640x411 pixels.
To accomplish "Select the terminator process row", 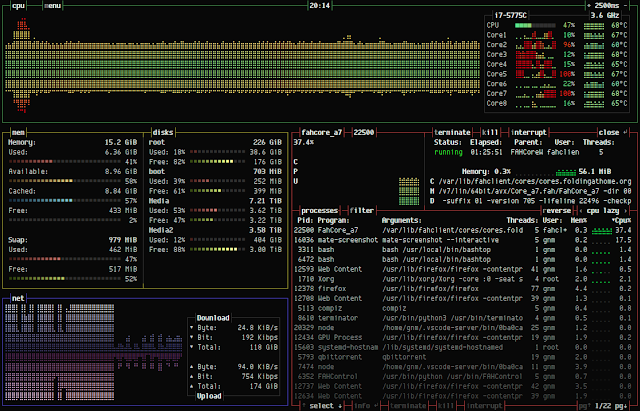I will click(462, 318).
